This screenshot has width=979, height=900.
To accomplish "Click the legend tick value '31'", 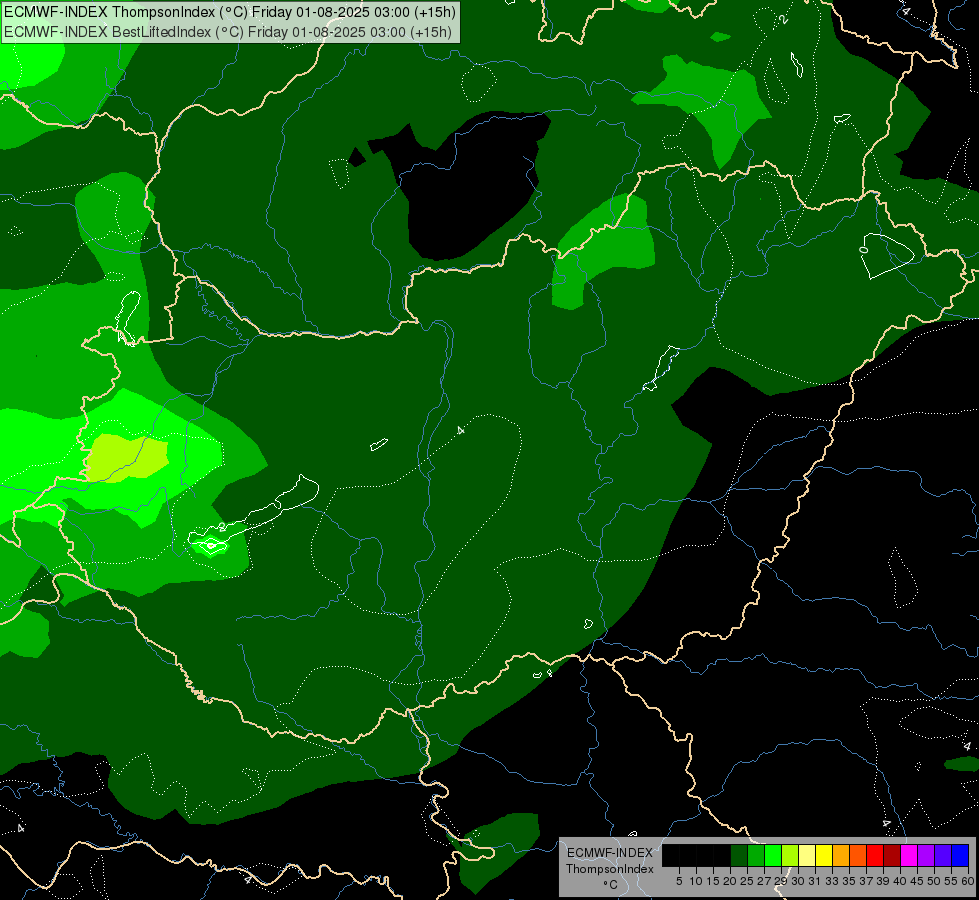I will click(x=815, y=881).
